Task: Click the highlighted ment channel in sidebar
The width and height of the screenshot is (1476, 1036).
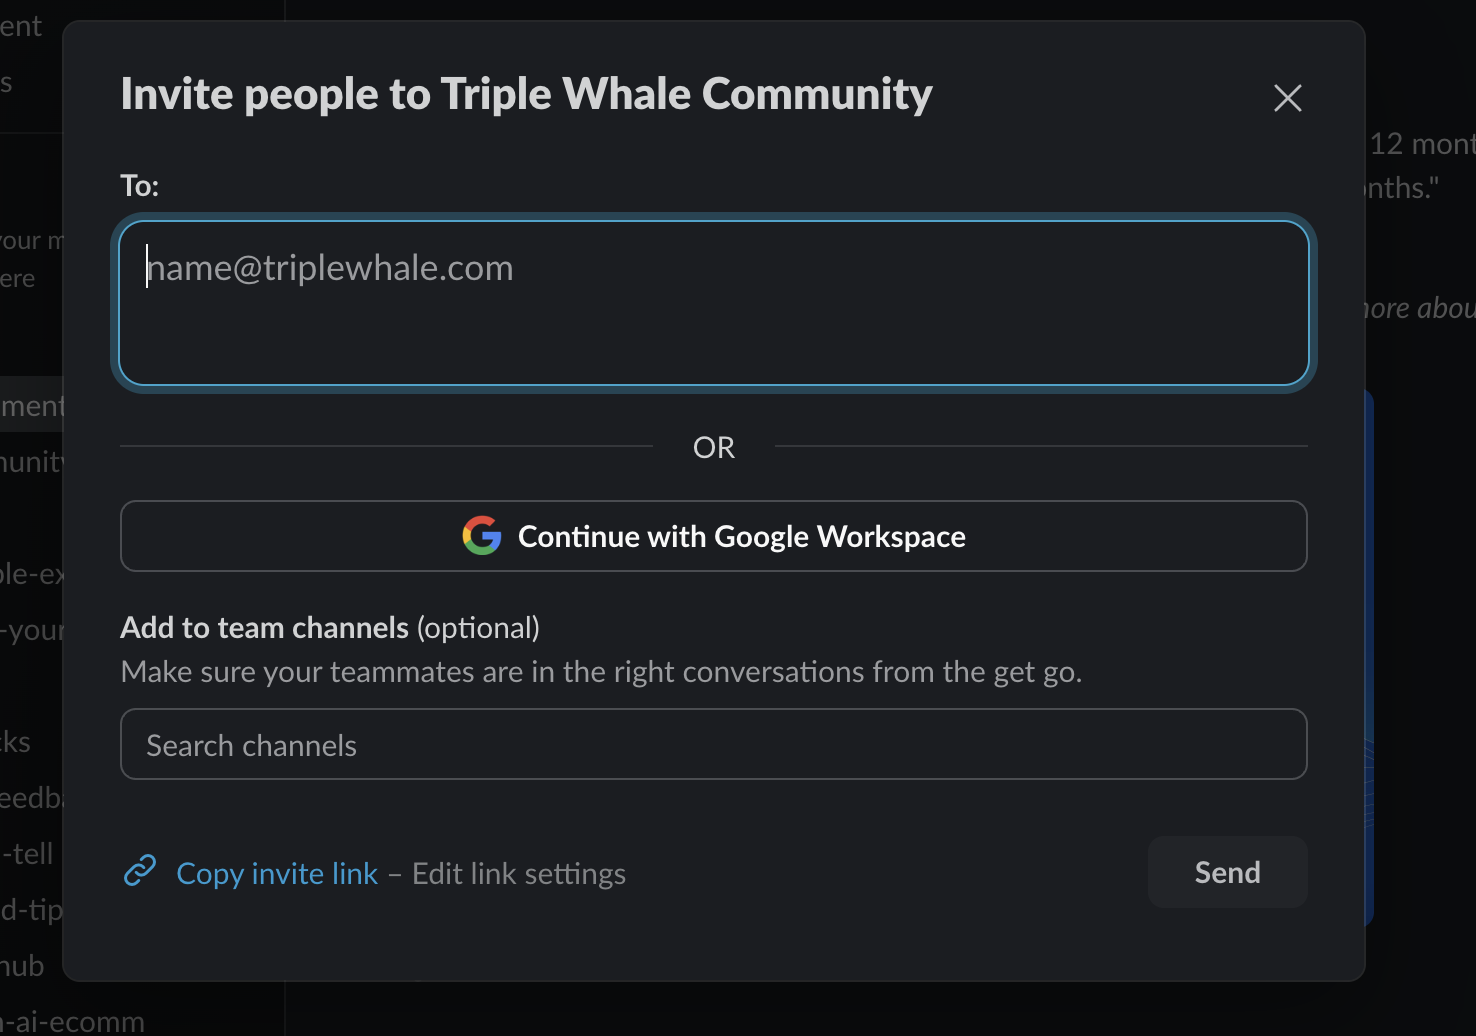Action: point(30,405)
